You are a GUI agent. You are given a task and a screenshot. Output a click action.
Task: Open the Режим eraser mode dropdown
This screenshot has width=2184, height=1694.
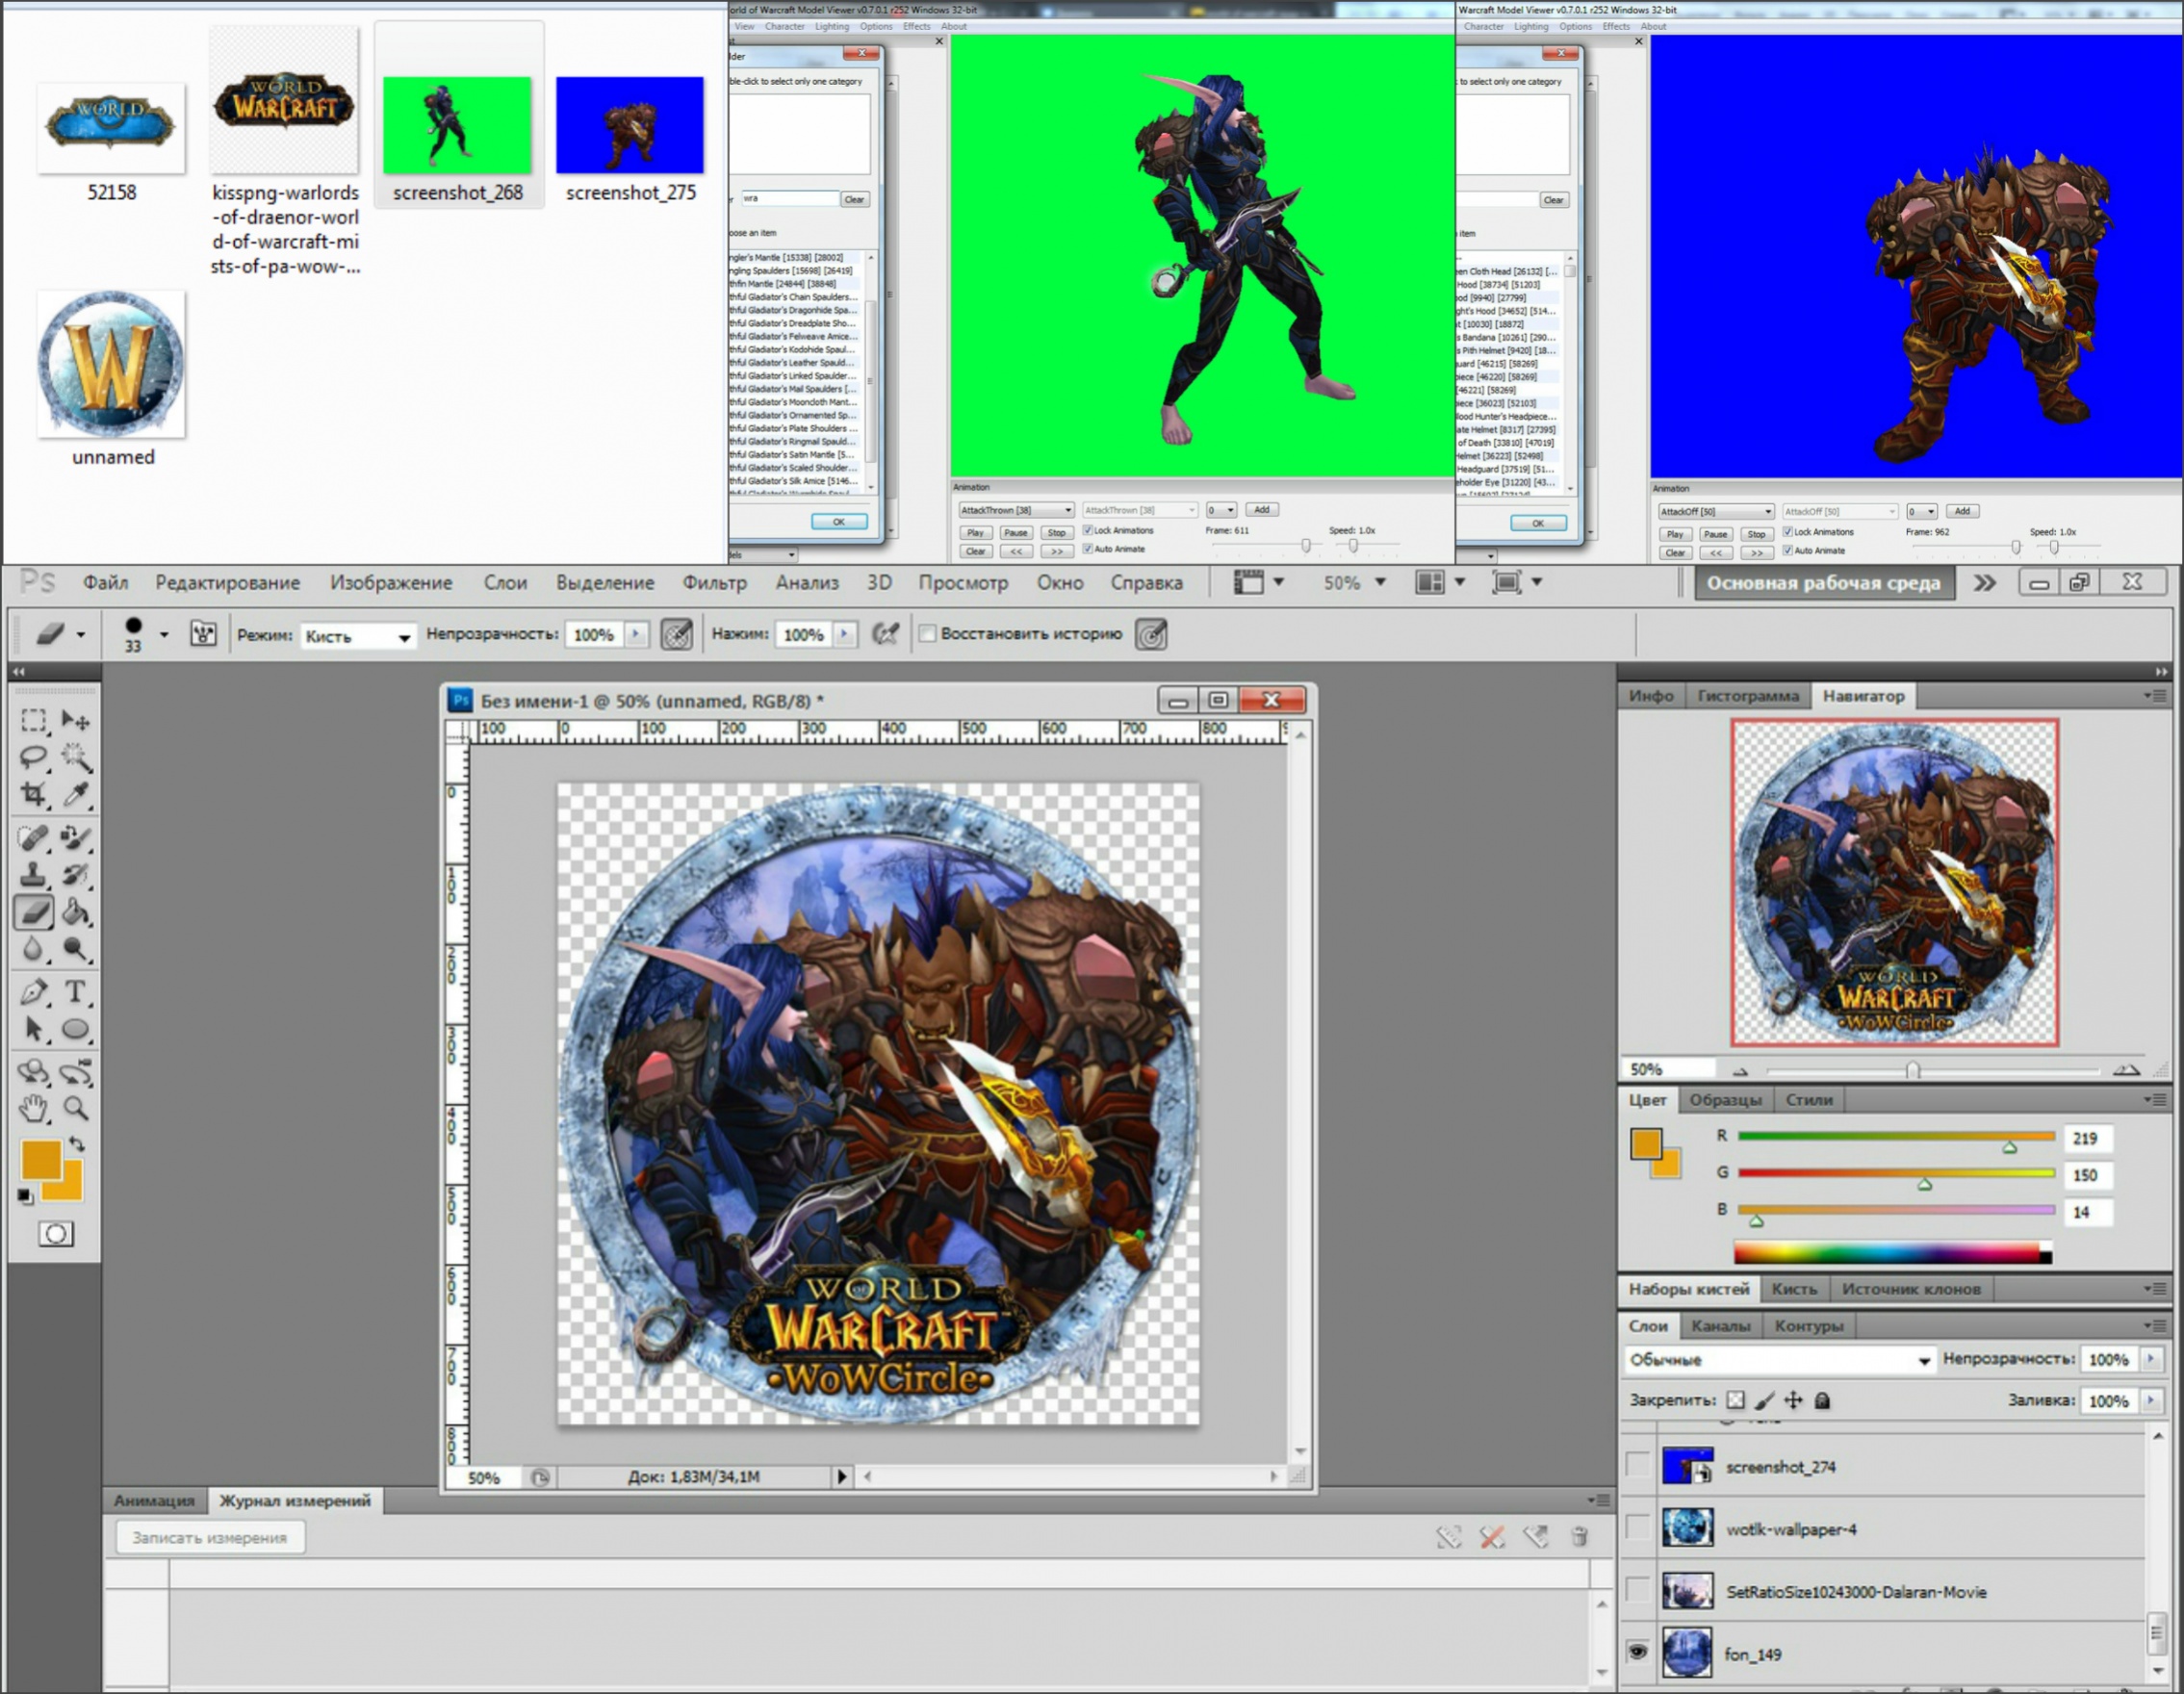pos(357,636)
